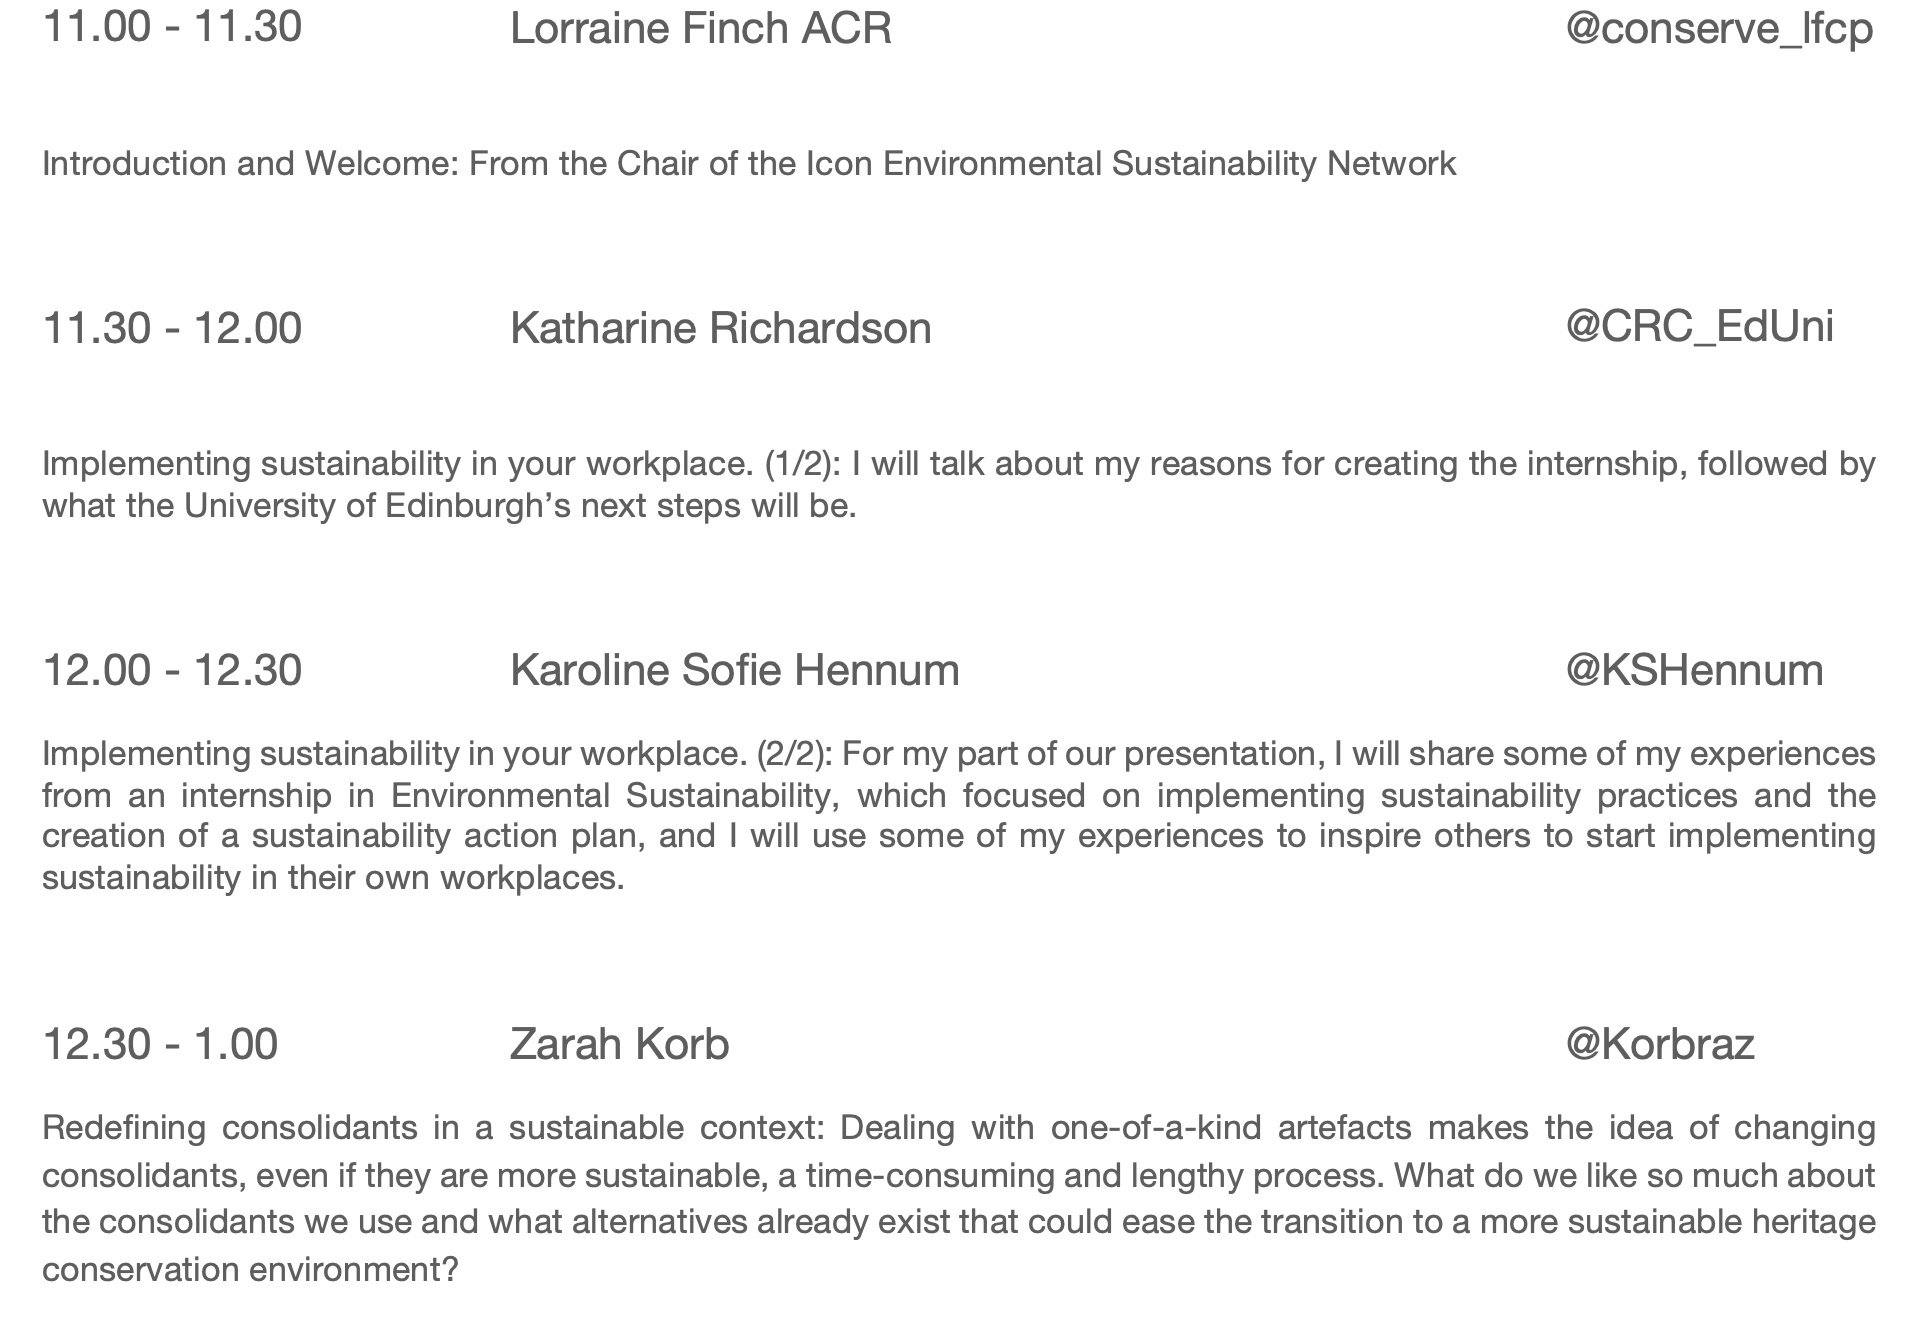Click the 11.00 - 11.30 time slot
Viewport: 1916px width, 1334px height.
click(172, 27)
